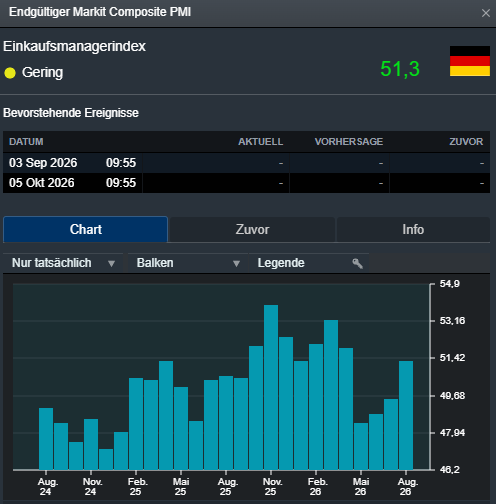Screen dimensions: 496x504
Task: Click the German flag icon
Action: [x=470, y=61]
